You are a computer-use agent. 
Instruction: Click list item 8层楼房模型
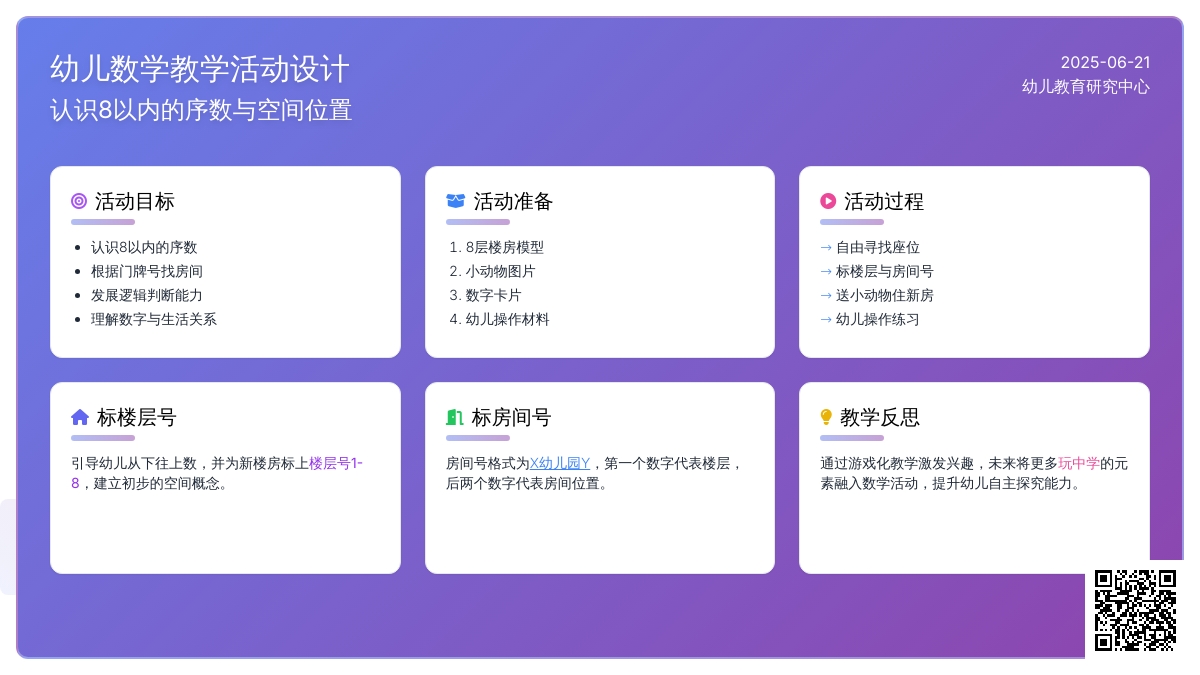pos(505,247)
